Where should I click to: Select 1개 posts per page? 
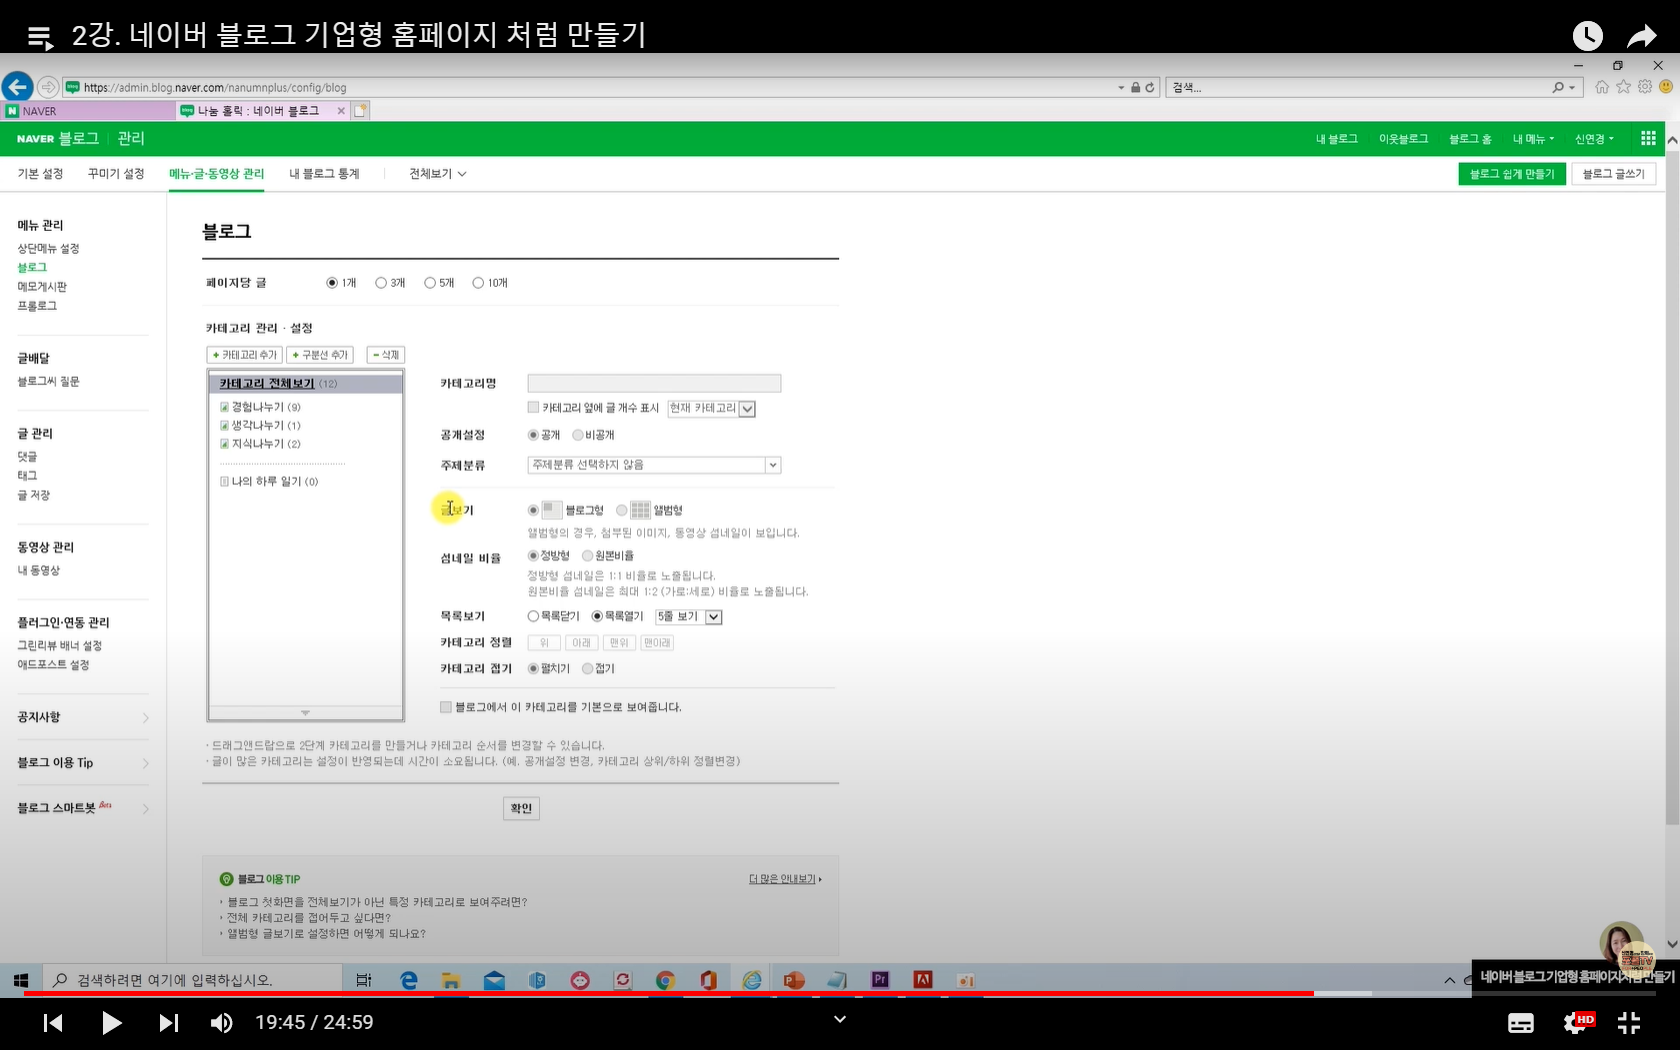click(x=332, y=283)
